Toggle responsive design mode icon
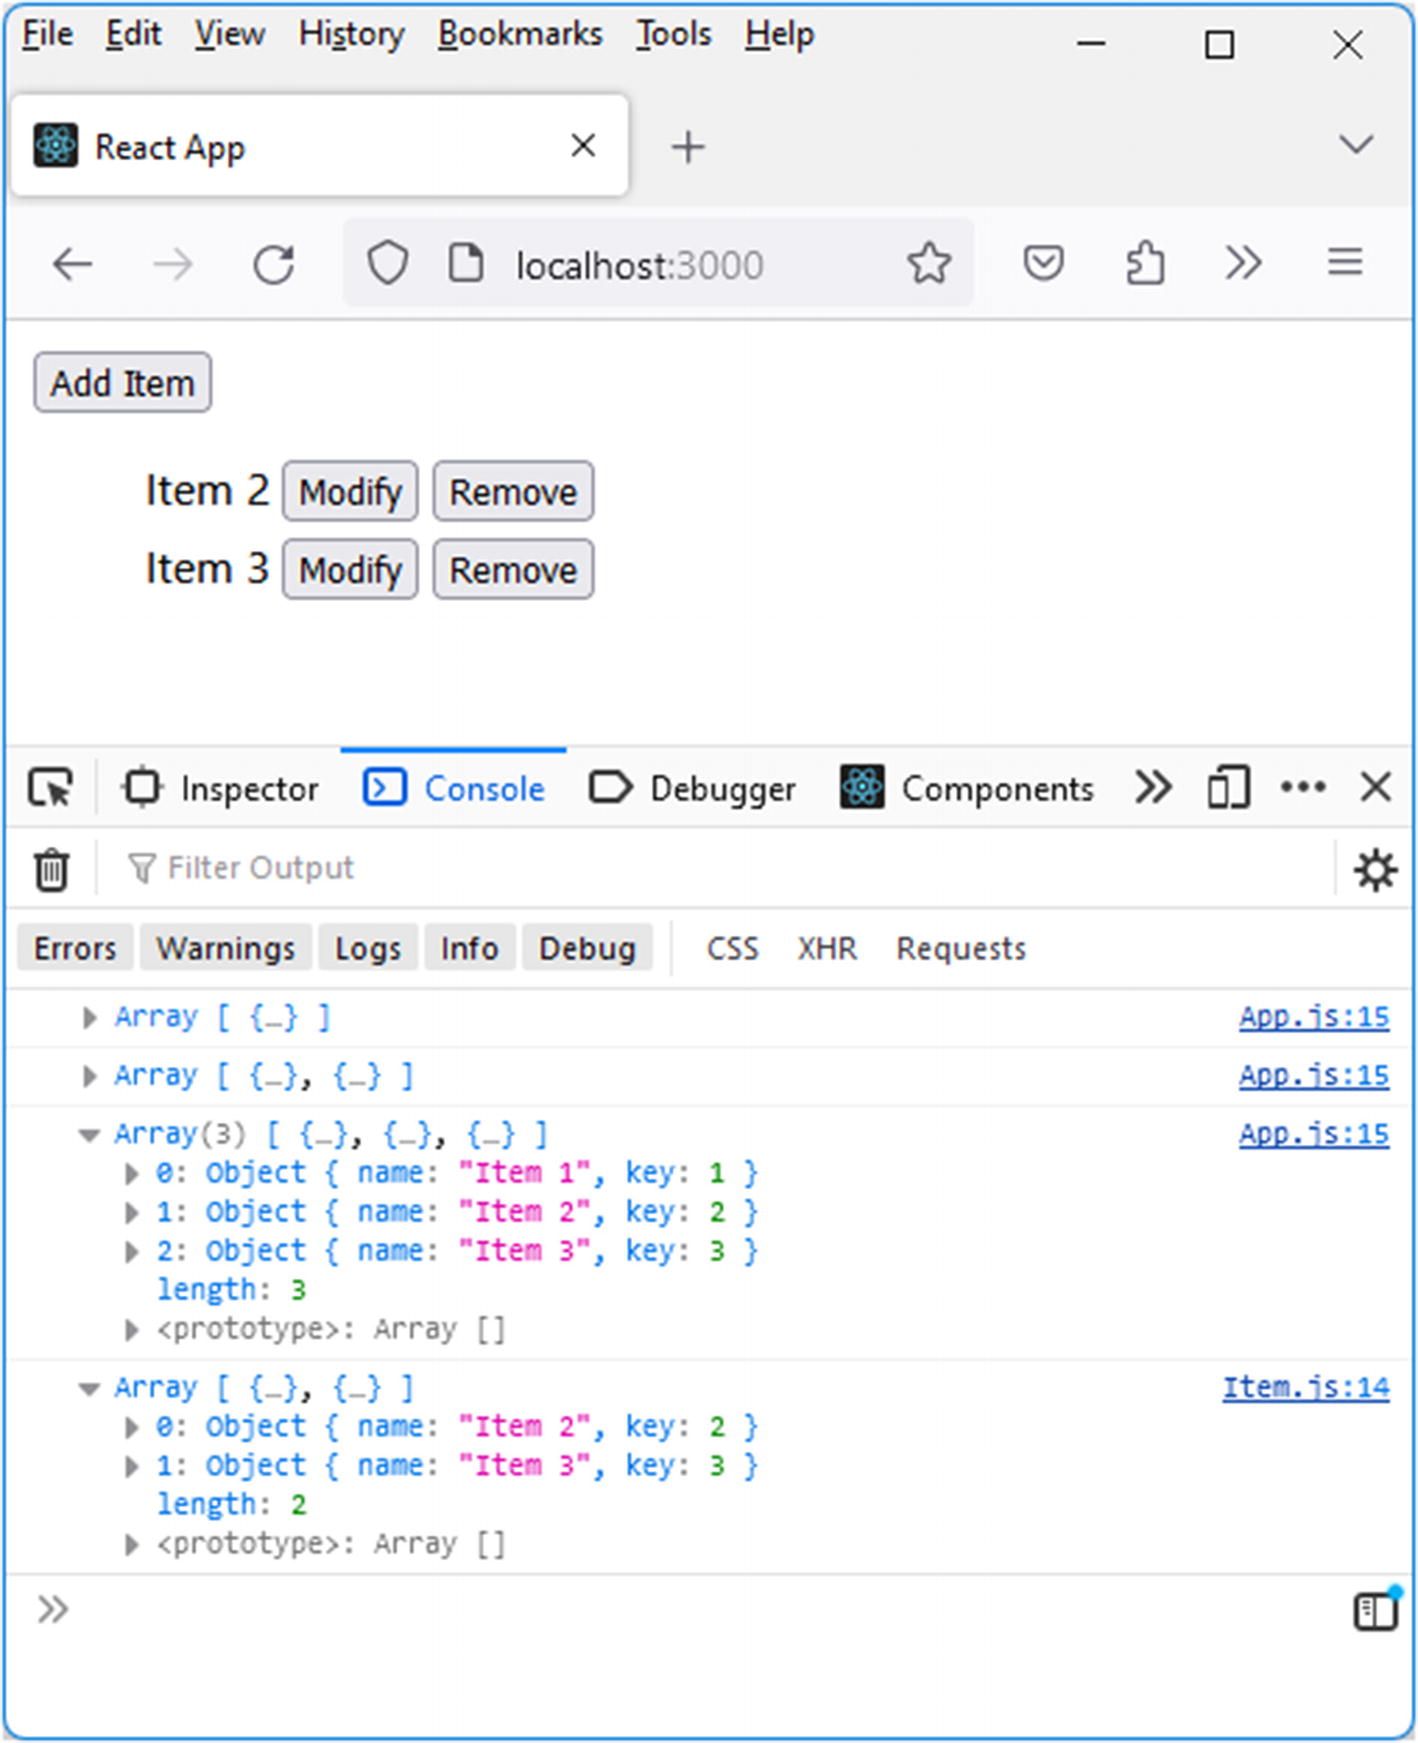Screen dimensions: 1418x1743 1227,789
